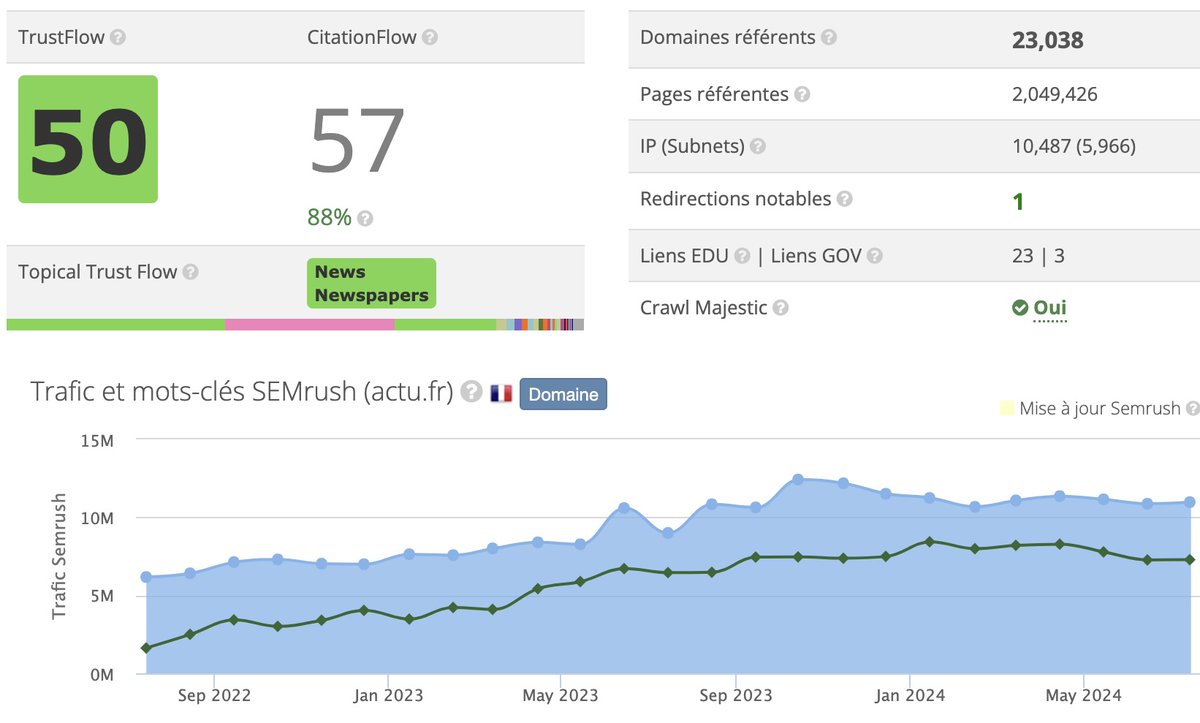Open the Redirections notables help icon
This screenshot has width=1200, height=723.
[x=847, y=199]
